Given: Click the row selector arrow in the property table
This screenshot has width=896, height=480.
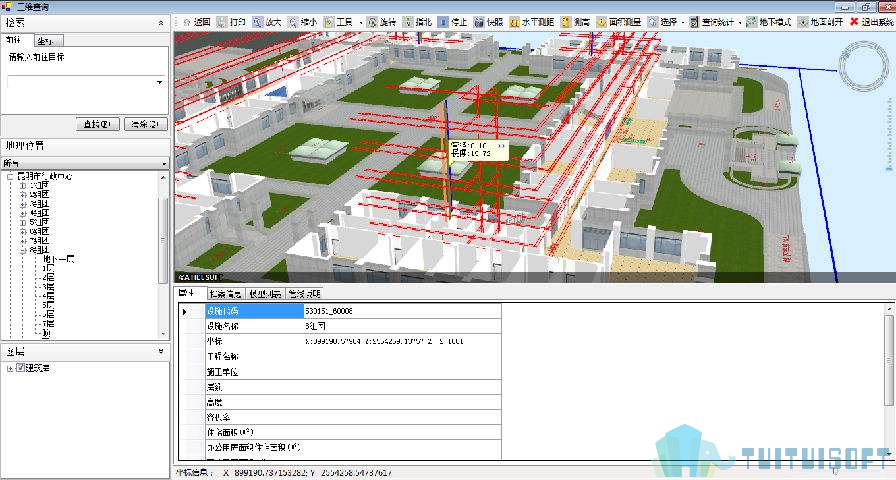Looking at the screenshot, I should [x=185, y=311].
